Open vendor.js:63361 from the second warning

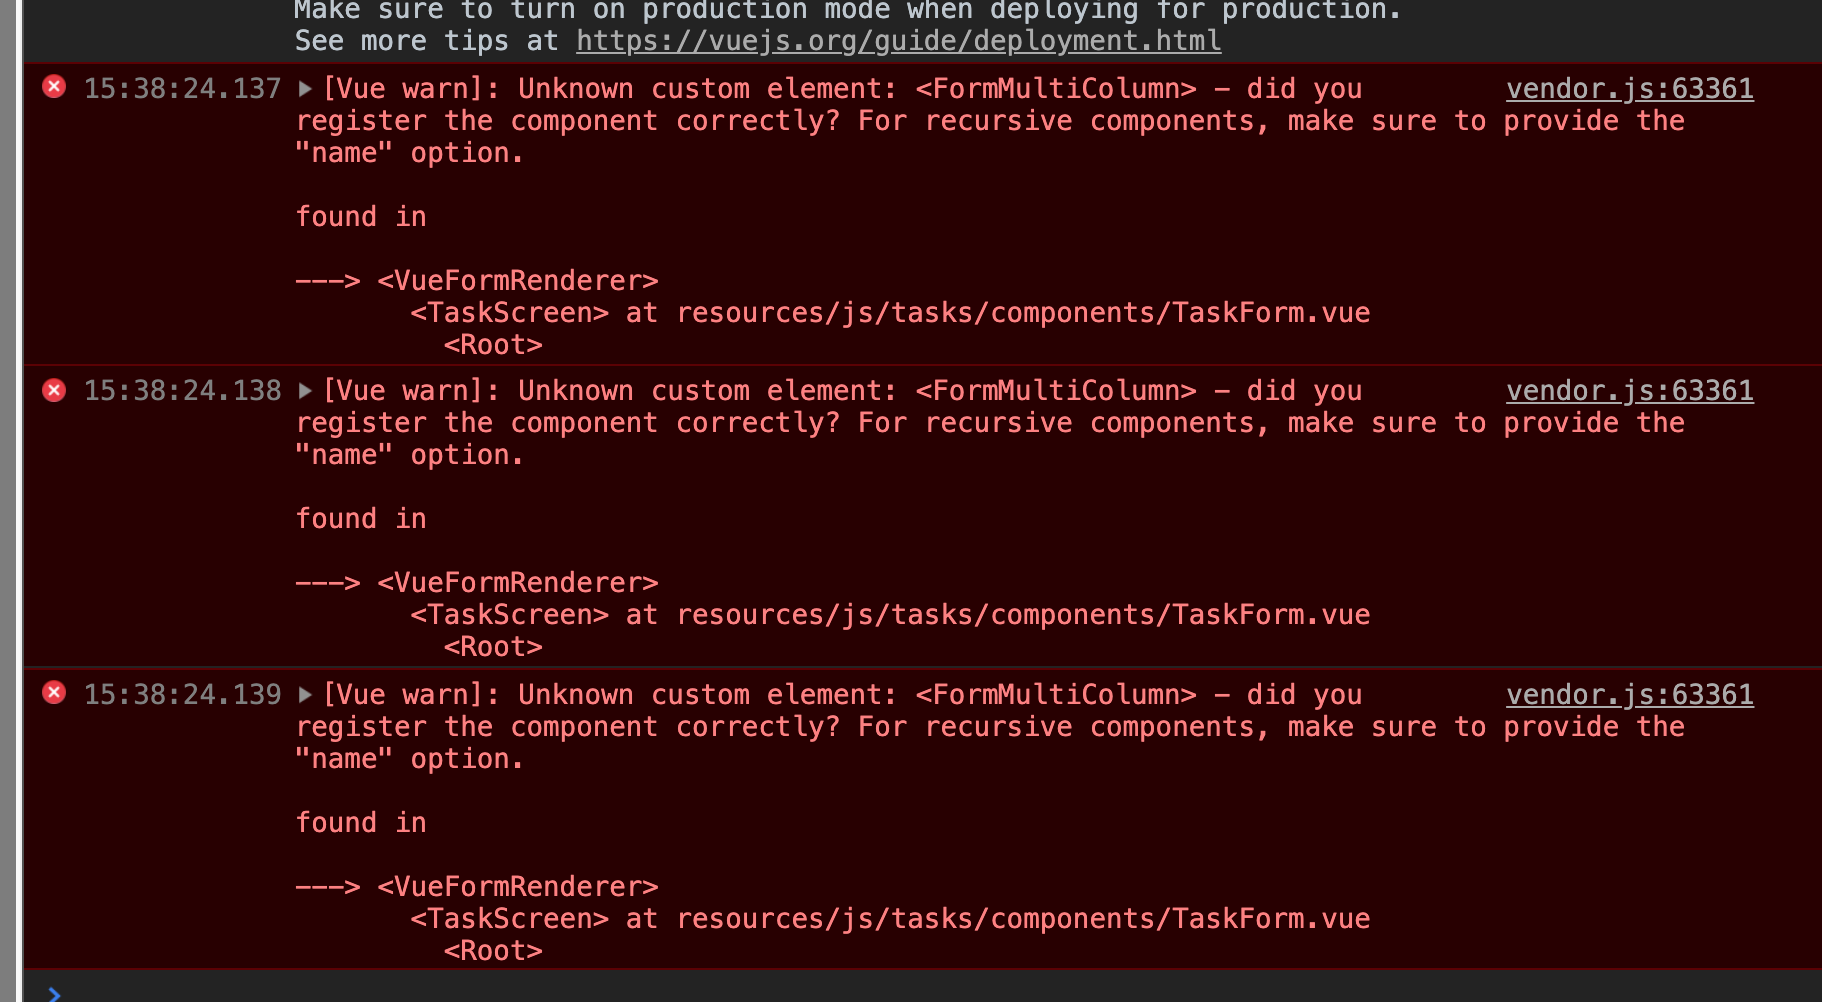coord(1629,390)
